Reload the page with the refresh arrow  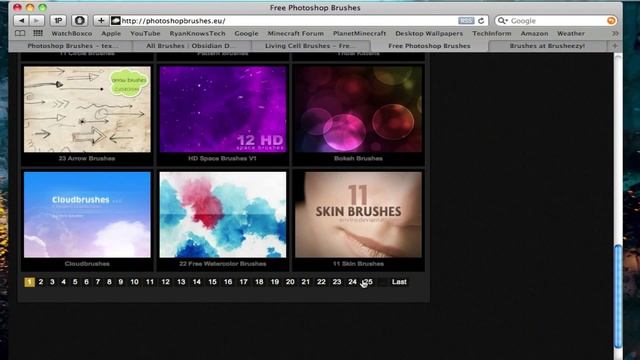(481, 21)
